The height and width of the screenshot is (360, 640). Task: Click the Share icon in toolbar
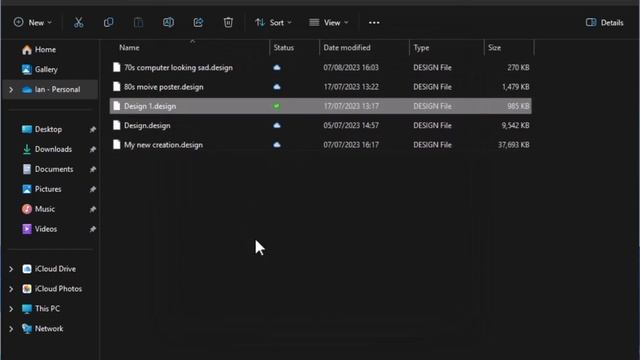coord(198,22)
